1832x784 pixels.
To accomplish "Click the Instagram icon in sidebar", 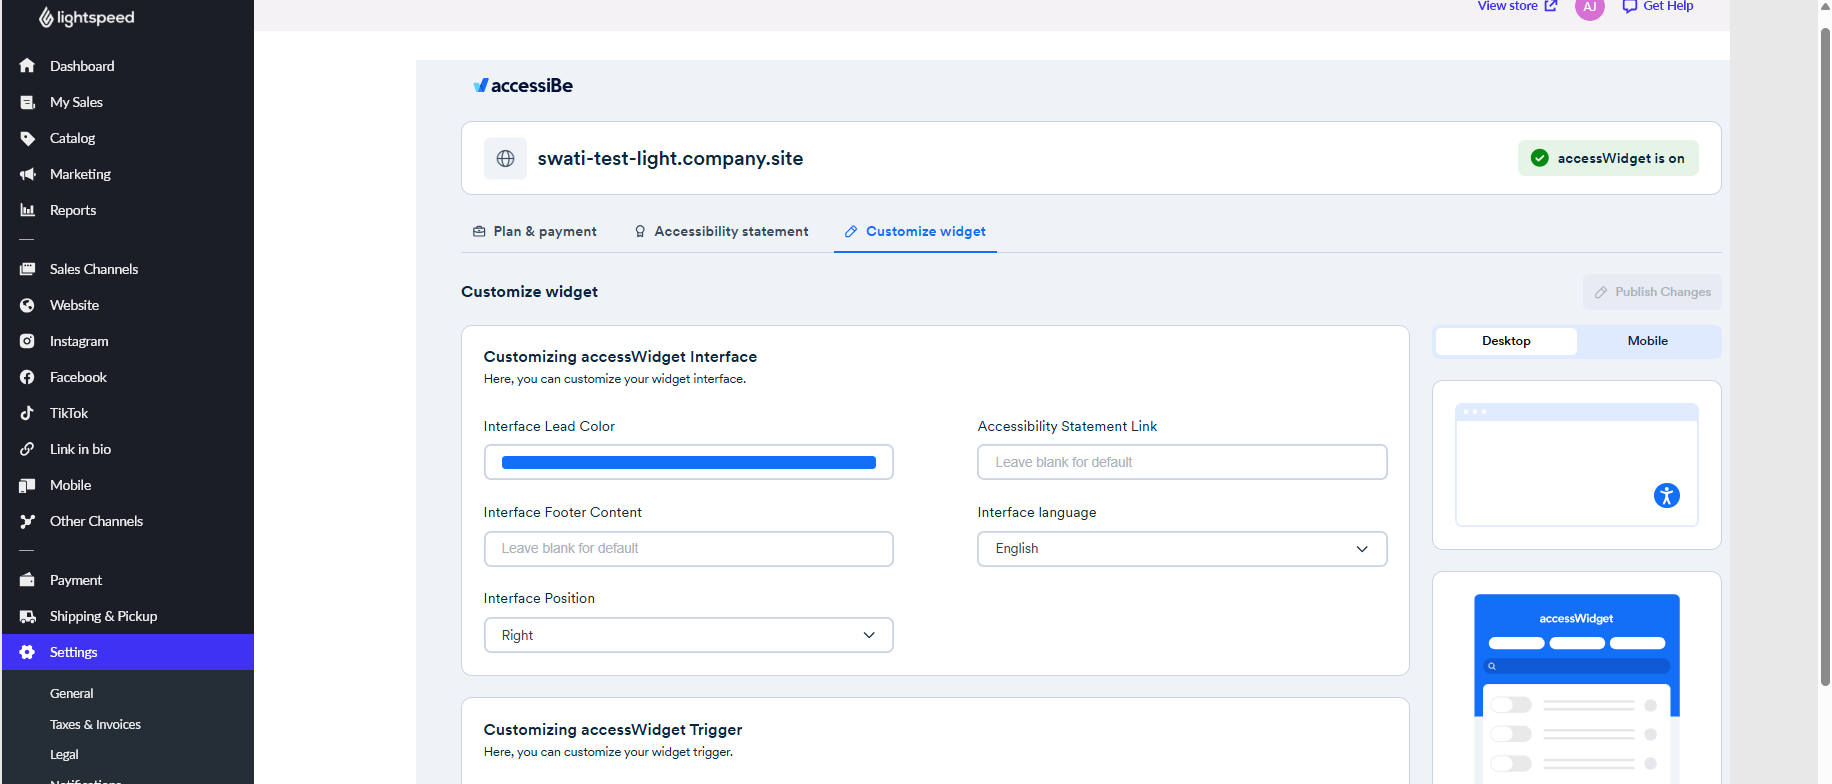I will coord(27,341).
